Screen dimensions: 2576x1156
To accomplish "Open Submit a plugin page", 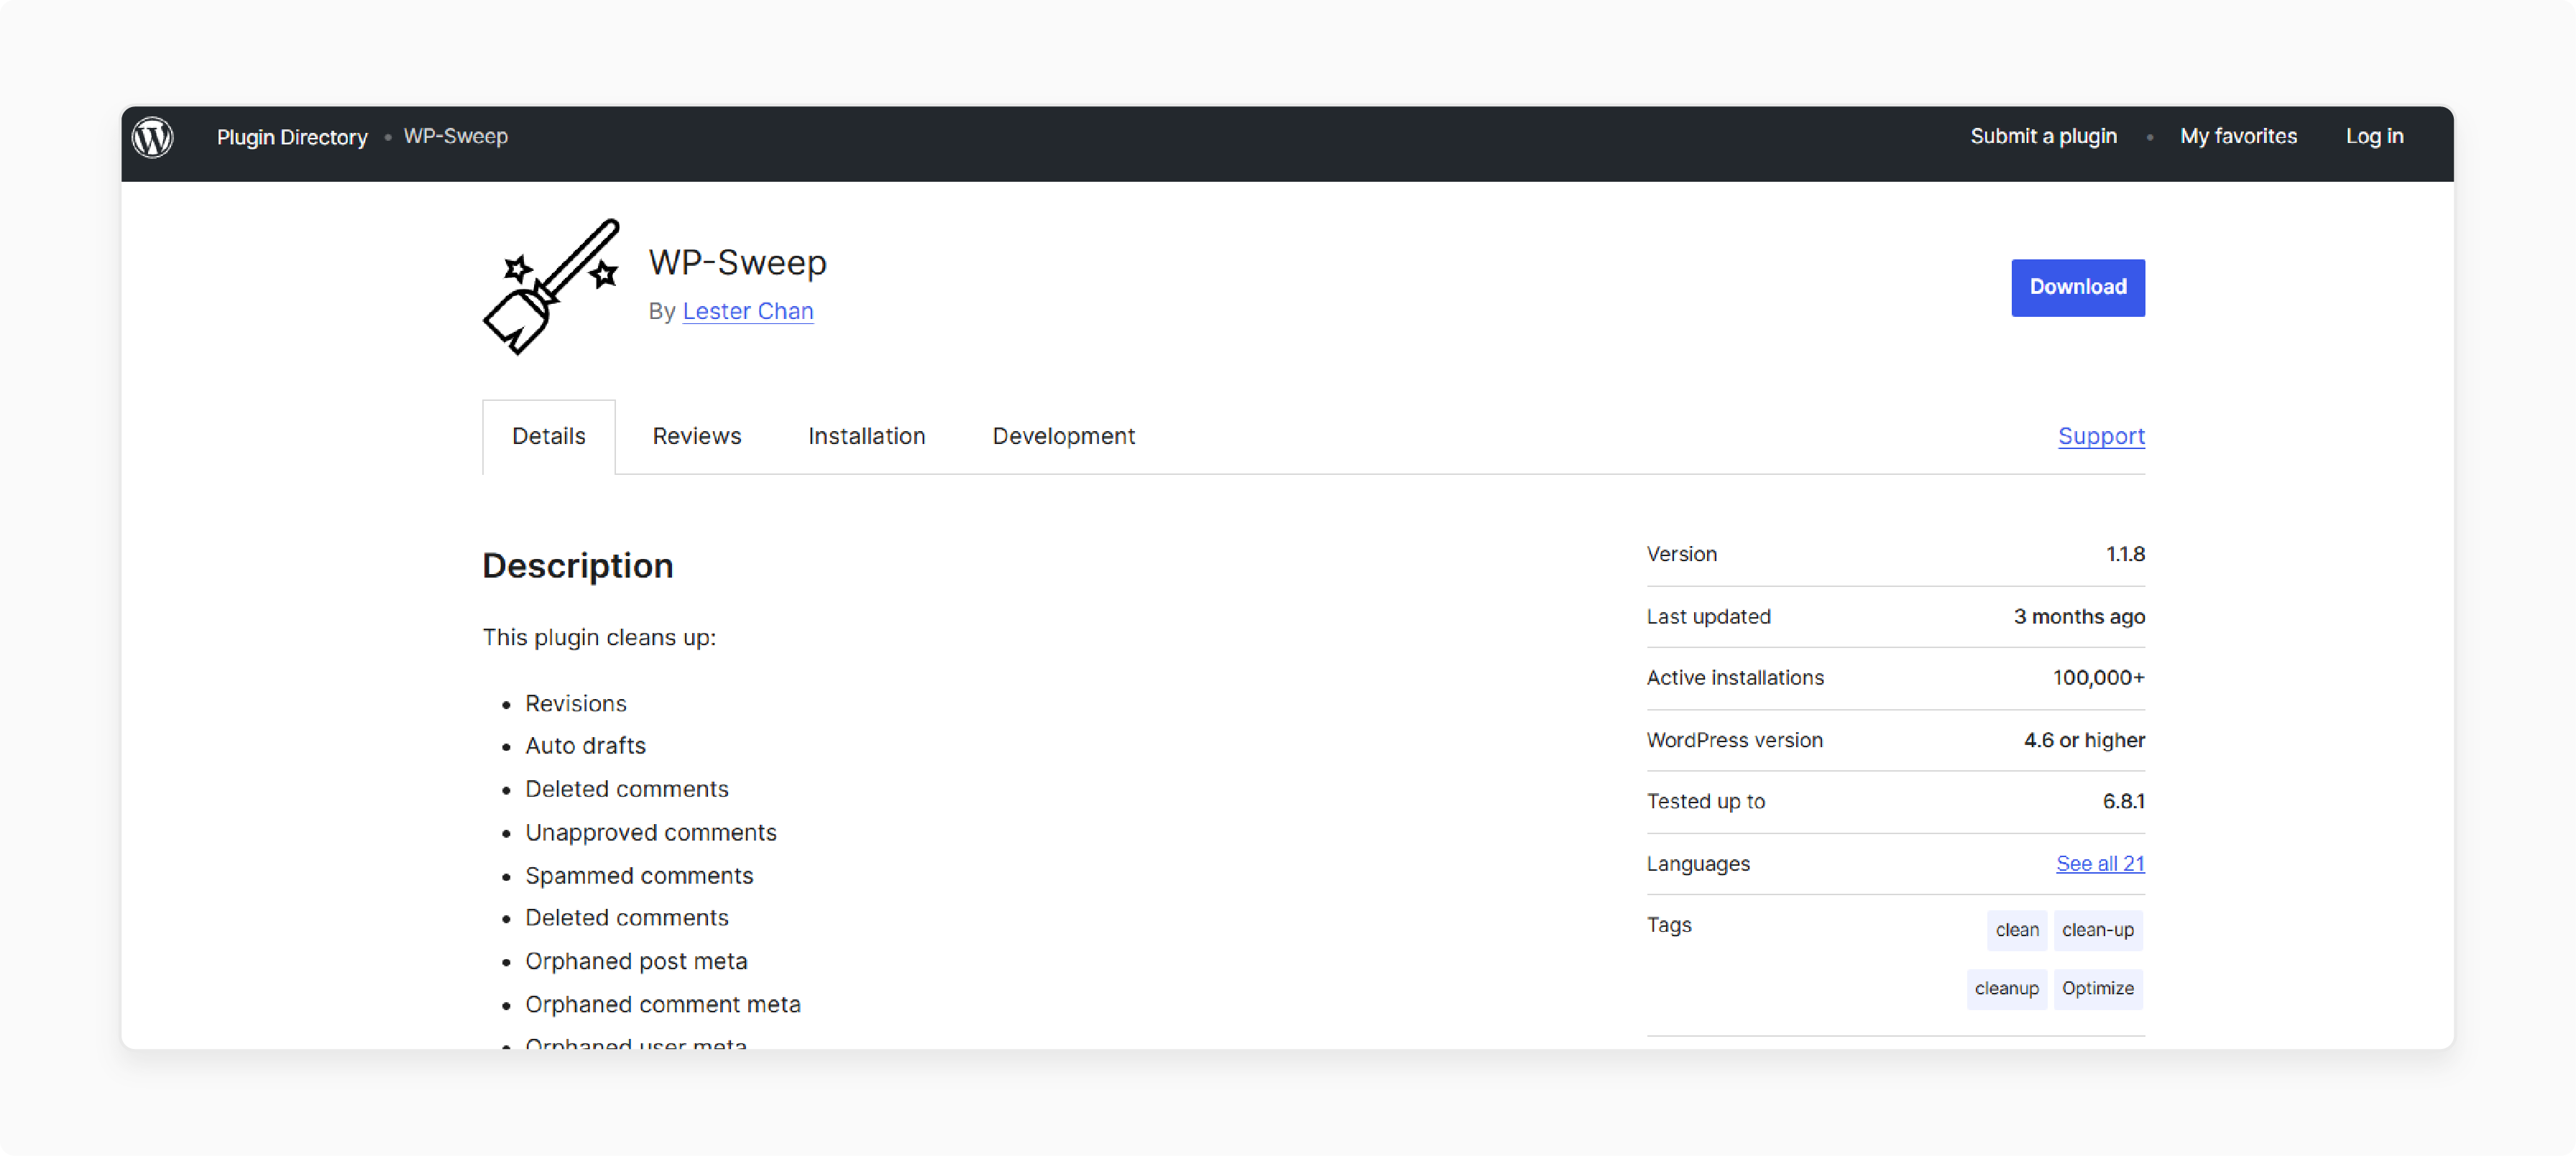I will pyautogui.click(x=2043, y=136).
